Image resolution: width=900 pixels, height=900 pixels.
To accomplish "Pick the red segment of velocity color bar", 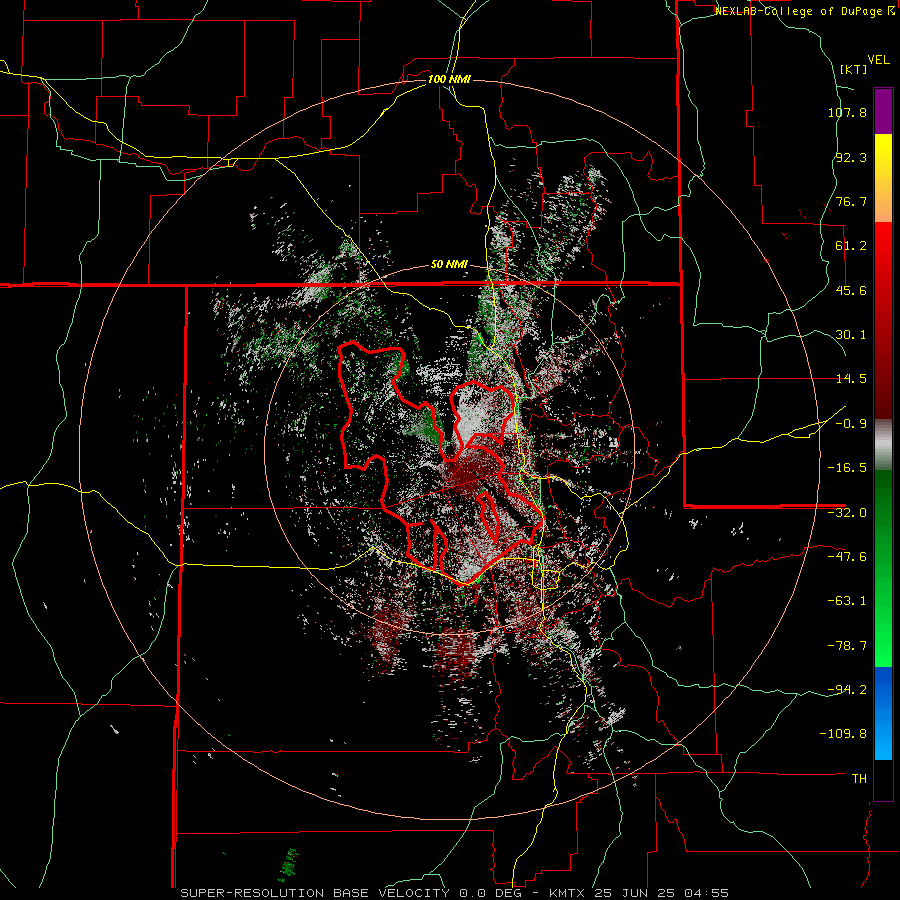I will coord(883,320).
